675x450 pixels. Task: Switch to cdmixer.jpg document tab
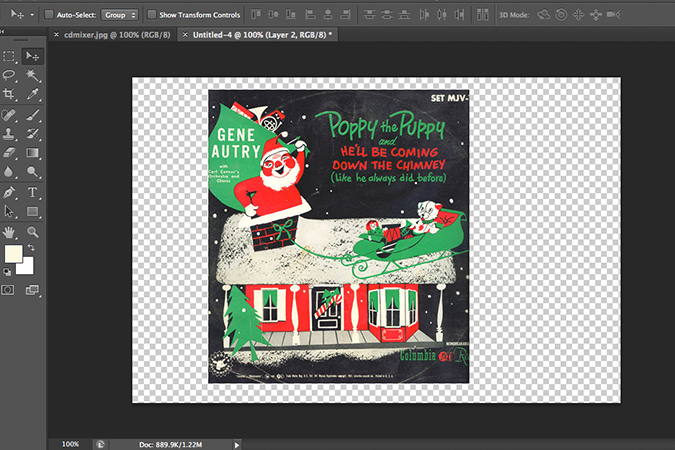pyautogui.click(x=117, y=35)
